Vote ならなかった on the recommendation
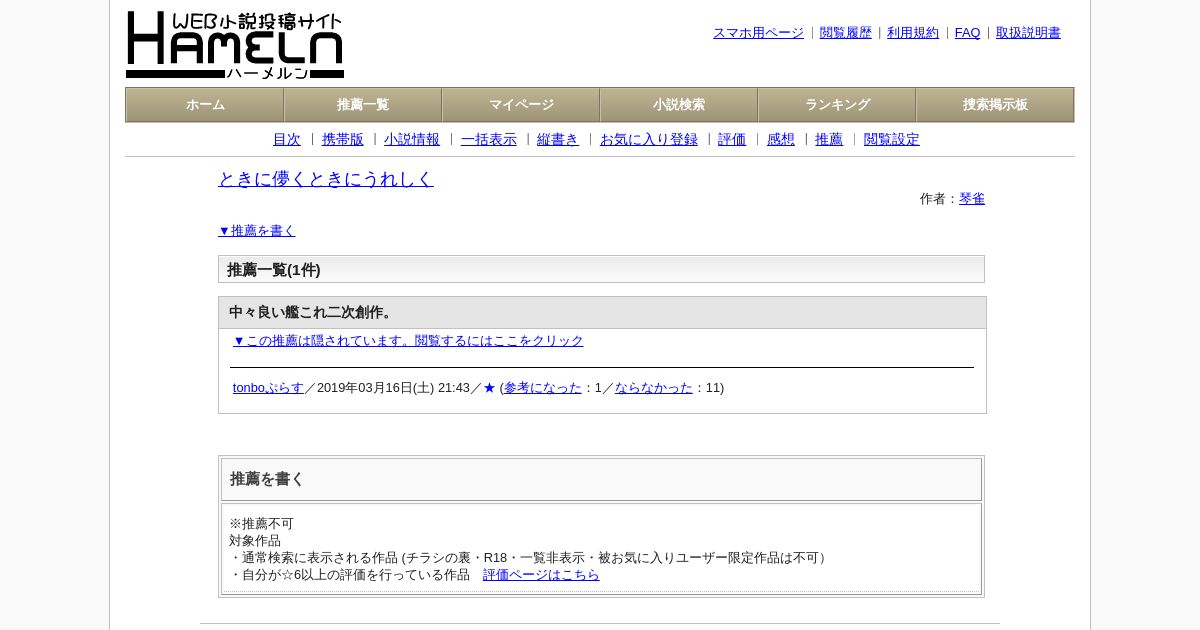This screenshot has width=1200, height=630. click(654, 388)
